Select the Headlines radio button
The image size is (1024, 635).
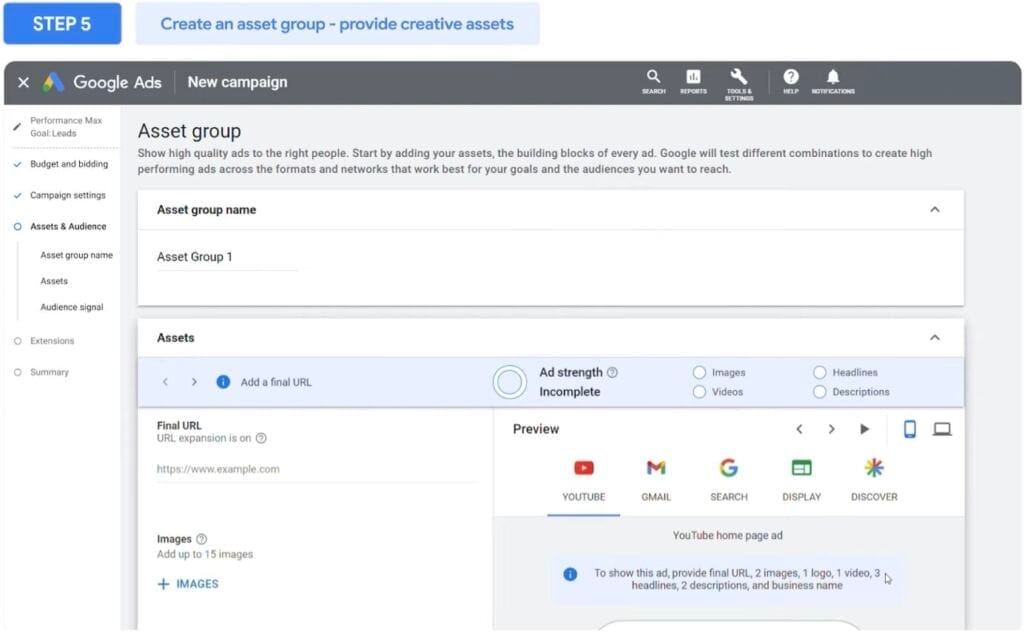click(821, 371)
